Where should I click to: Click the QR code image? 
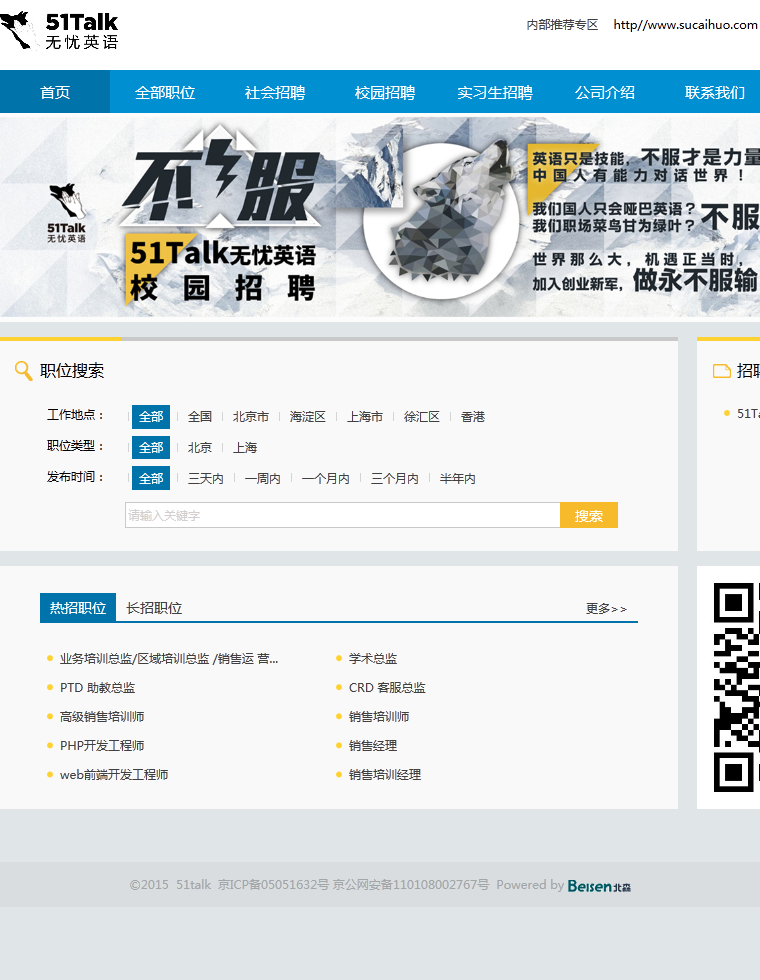(737, 687)
